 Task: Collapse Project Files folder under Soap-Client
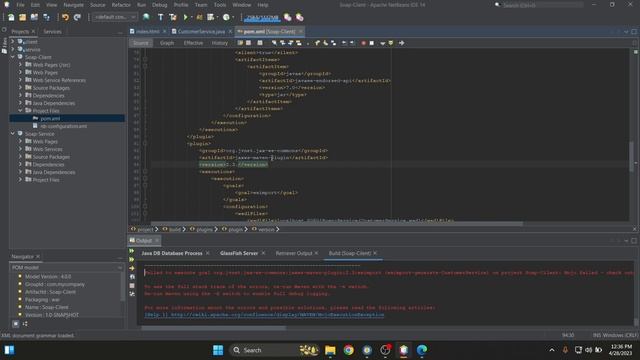20,111
